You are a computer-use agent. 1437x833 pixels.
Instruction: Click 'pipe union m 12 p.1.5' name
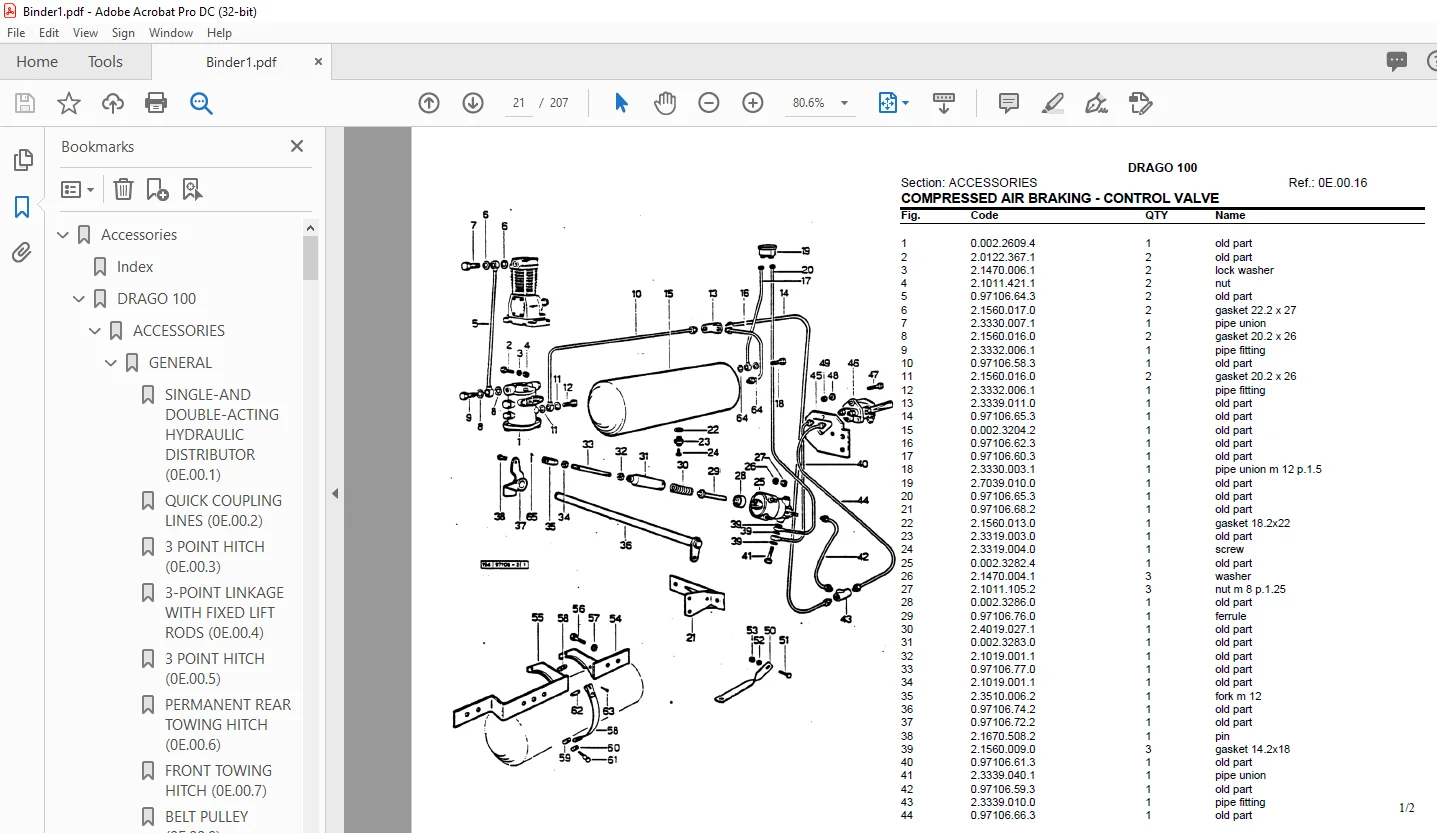(x=1268, y=470)
